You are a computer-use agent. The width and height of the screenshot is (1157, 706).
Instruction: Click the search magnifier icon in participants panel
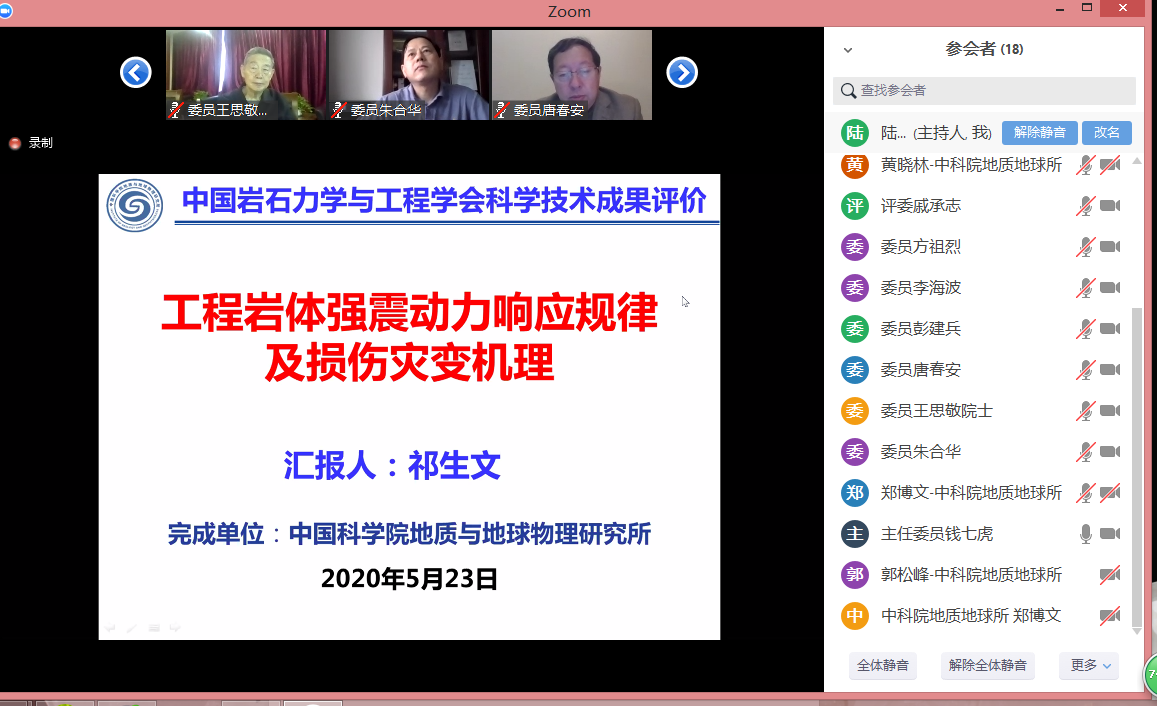848,91
